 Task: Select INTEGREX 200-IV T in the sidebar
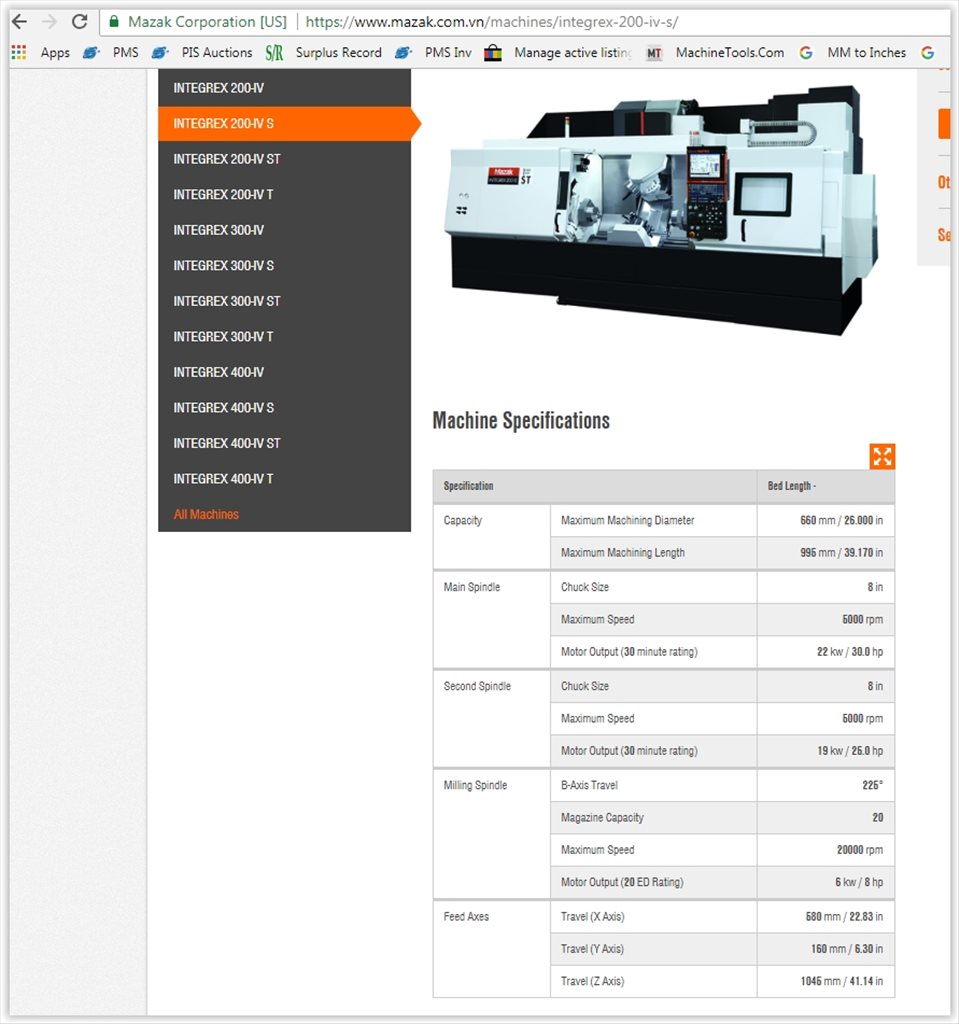point(284,195)
